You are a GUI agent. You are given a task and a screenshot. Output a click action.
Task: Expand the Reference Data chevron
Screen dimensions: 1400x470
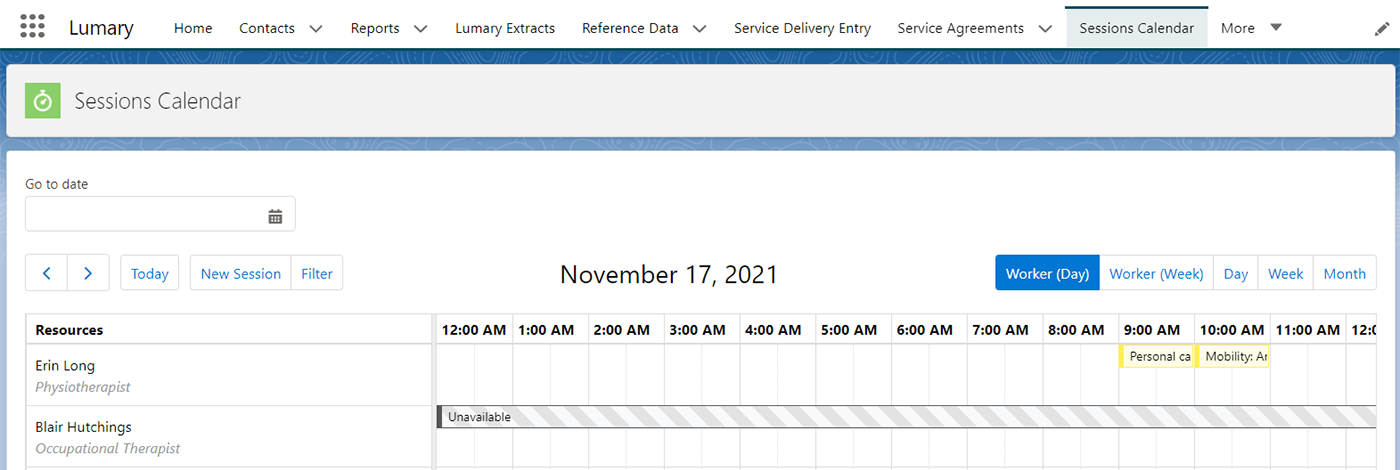click(699, 29)
